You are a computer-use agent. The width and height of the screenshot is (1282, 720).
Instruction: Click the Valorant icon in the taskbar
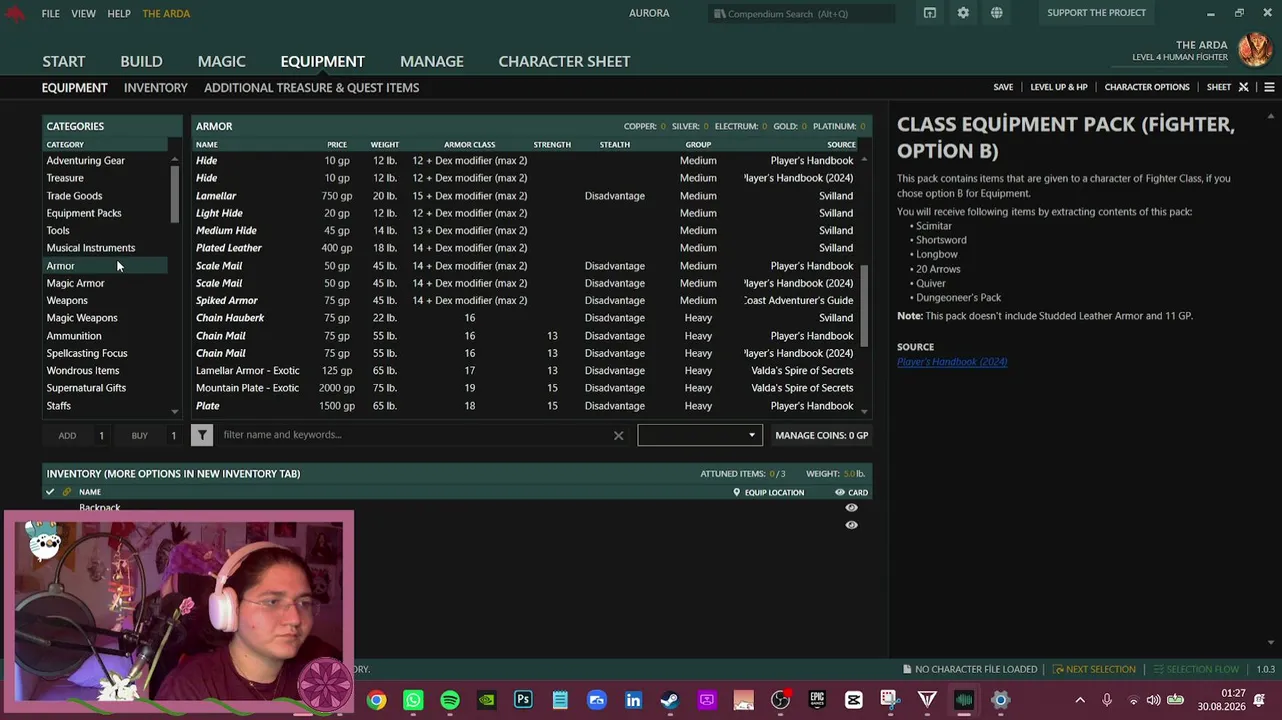[x=927, y=700]
